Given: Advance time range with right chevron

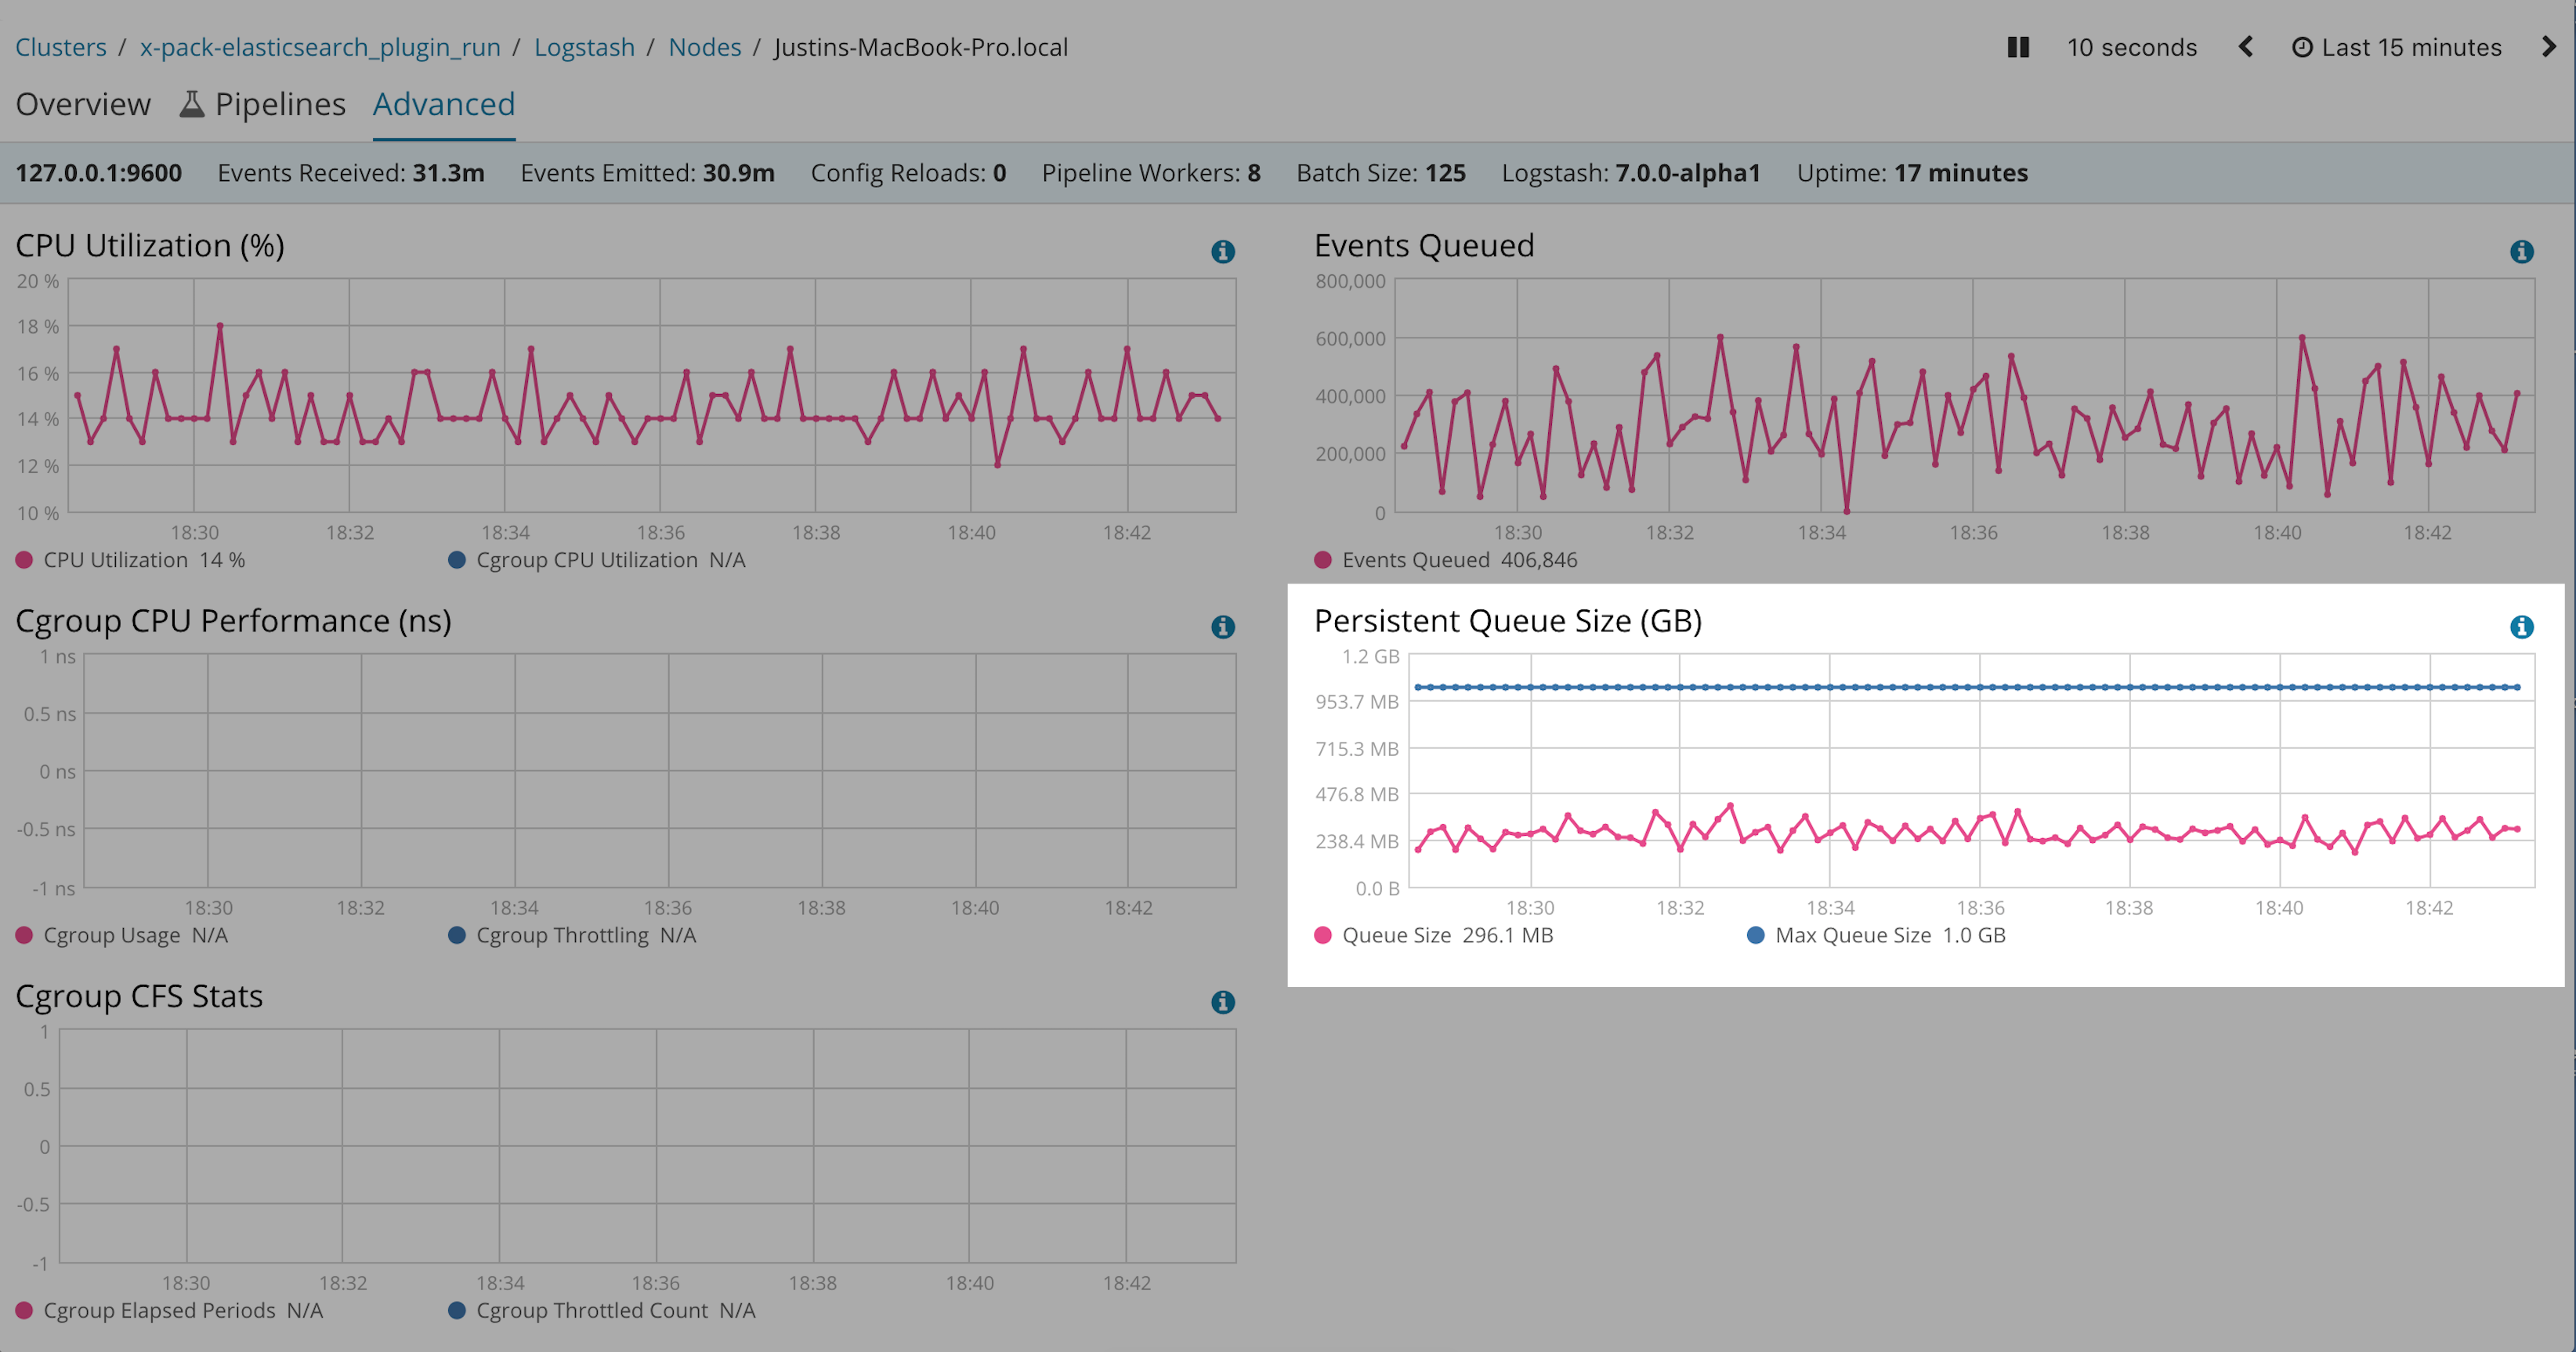Looking at the screenshot, I should (x=2548, y=47).
